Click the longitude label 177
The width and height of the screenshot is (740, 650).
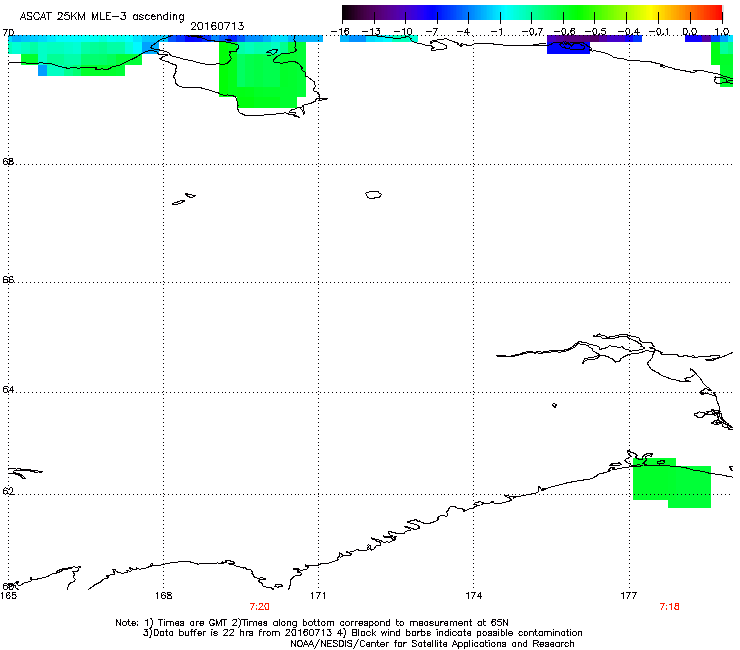(629, 596)
